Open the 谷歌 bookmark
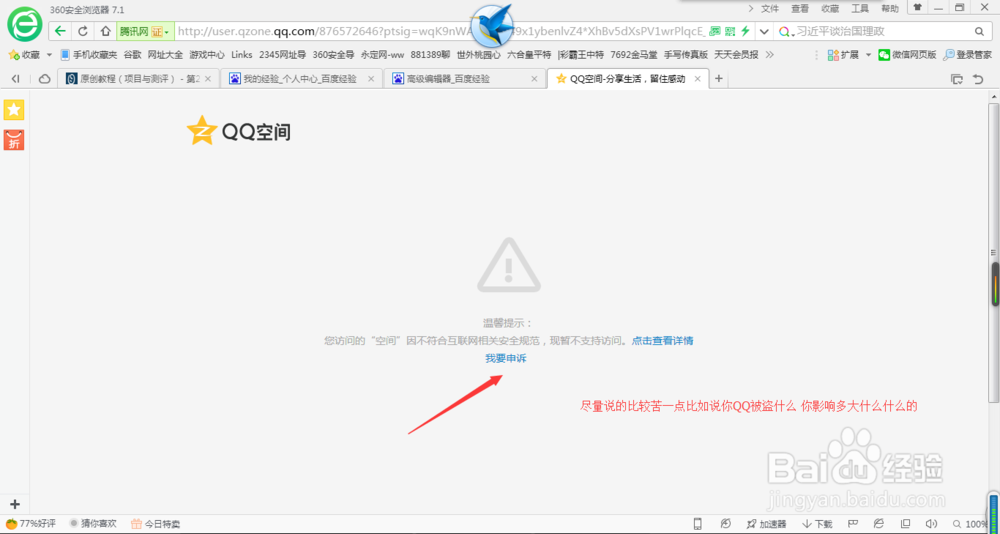Screen dimensions: 1000x534 tap(132, 55)
